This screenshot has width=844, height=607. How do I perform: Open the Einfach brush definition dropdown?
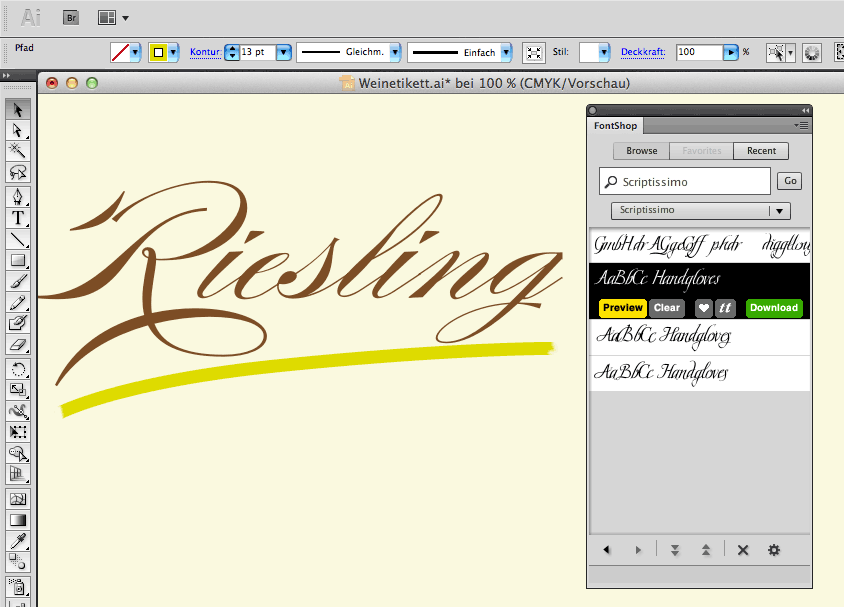tap(507, 52)
